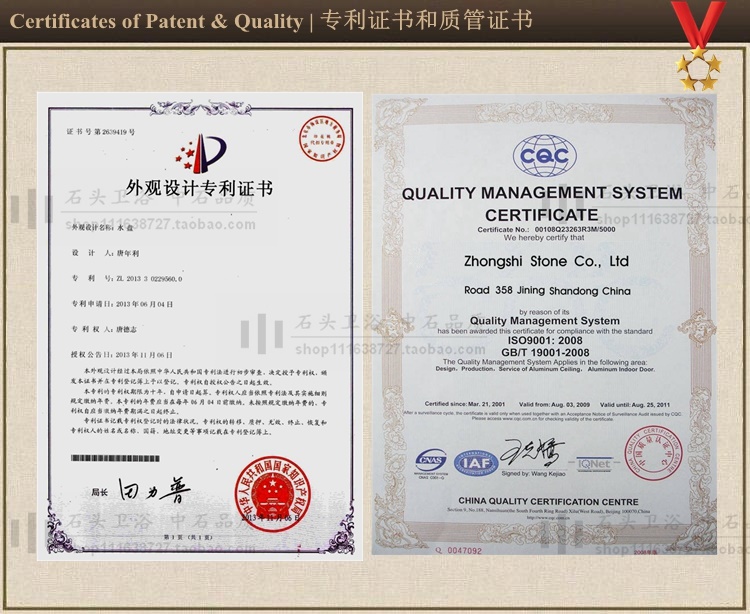
Task: Select the blue CNAS accreditation logo
Action: pyautogui.click(x=431, y=462)
